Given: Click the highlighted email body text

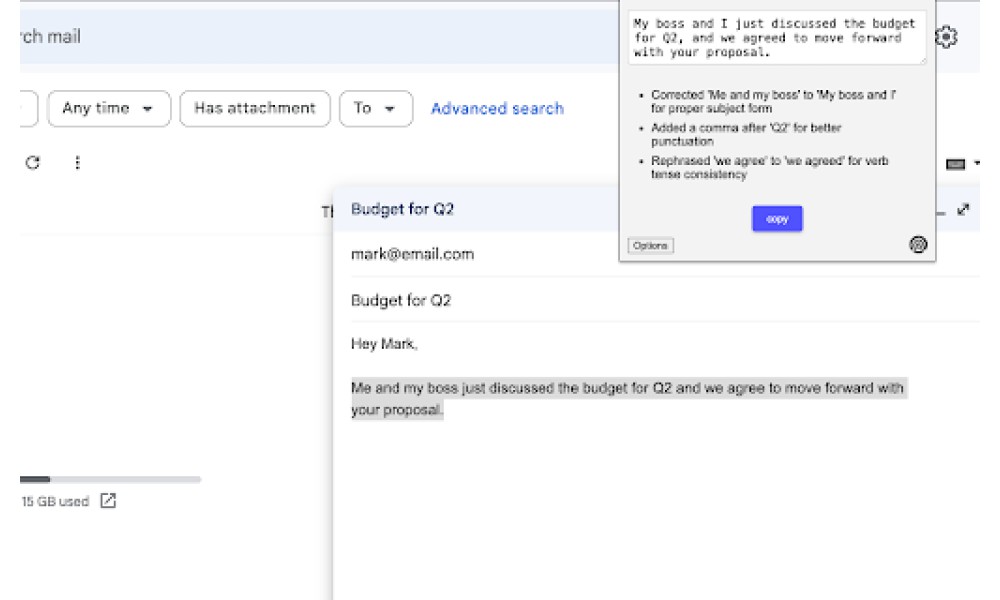Looking at the screenshot, I should (x=628, y=399).
